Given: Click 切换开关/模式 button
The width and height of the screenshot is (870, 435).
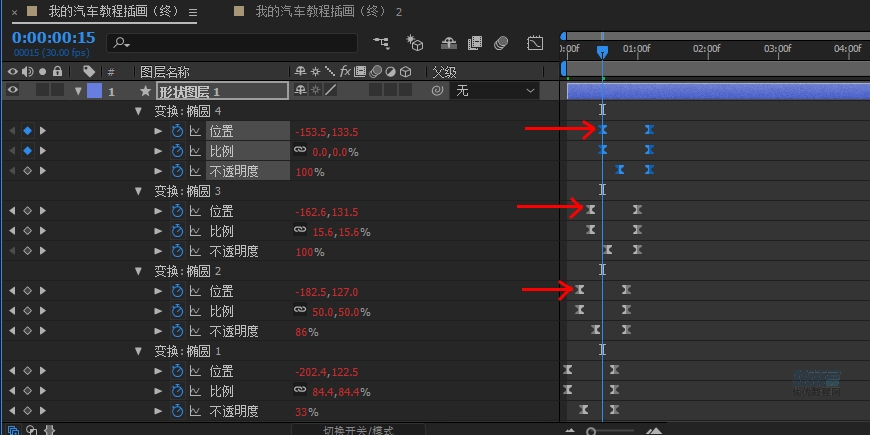Looking at the screenshot, I should click(358, 431).
